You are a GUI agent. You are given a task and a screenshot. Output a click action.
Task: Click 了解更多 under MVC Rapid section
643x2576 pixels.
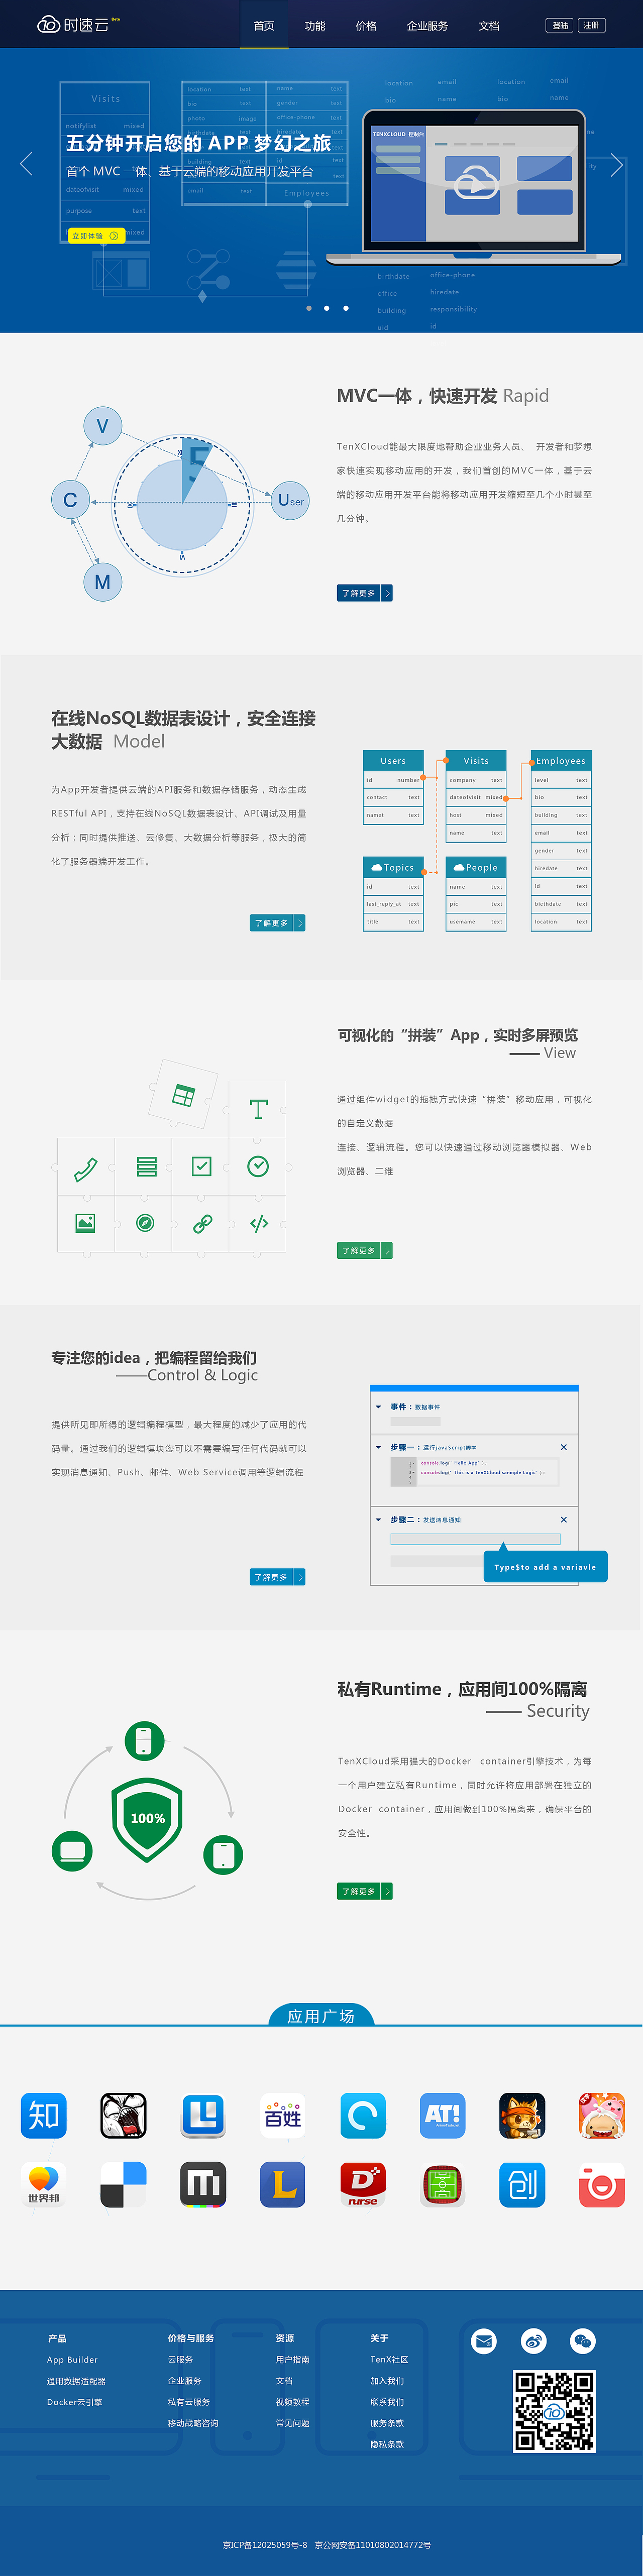365,593
